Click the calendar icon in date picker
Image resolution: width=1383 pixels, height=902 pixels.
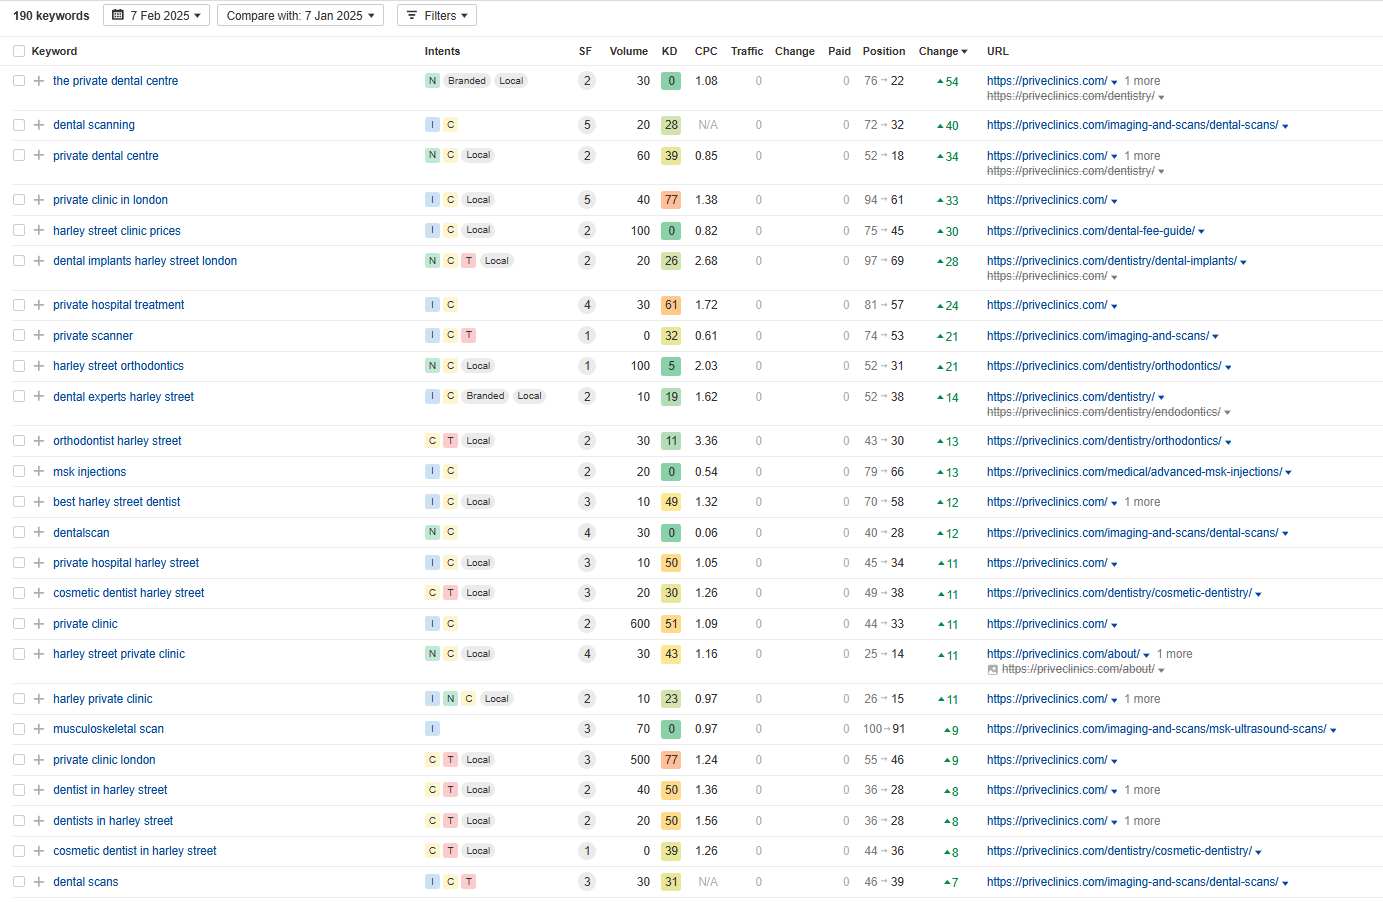tap(118, 16)
